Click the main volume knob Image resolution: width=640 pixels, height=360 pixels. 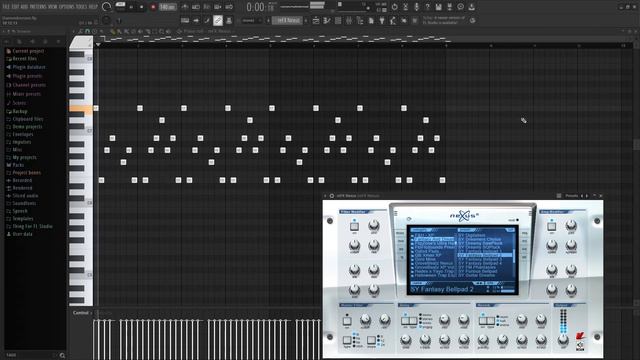tap(106, 7)
